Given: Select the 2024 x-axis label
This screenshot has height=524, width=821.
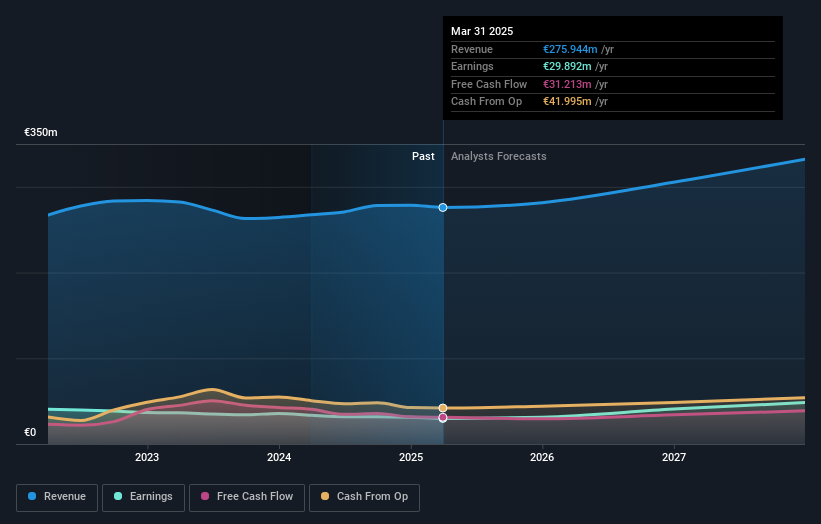Looking at the screenshot, I should 279,457.
